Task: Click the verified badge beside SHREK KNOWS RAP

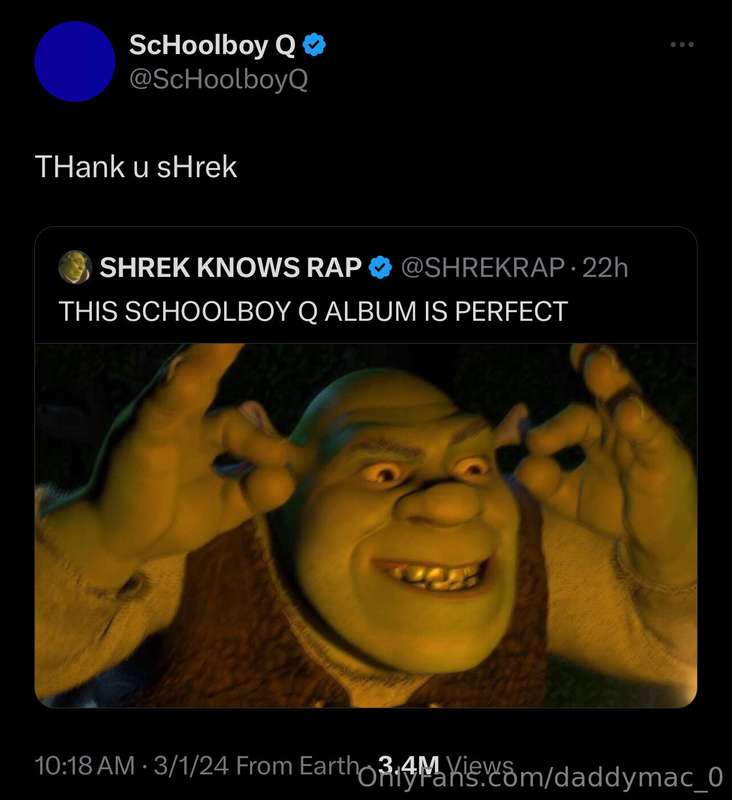Action: click(x=380, y=267)
